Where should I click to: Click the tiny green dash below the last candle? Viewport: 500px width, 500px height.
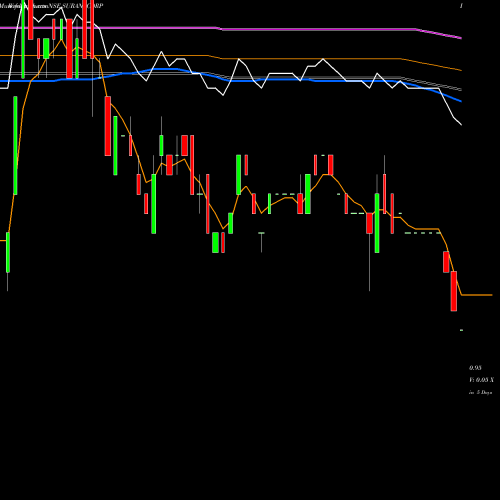(x=461, y=330)
